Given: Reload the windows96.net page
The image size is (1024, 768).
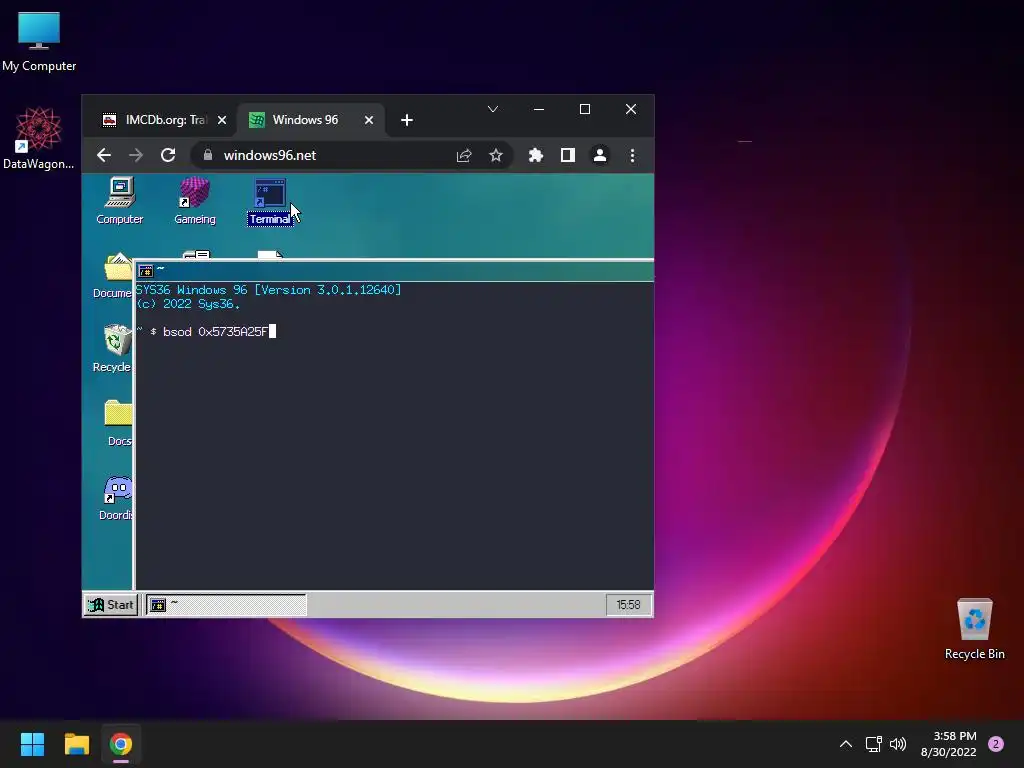Looking at the screenshot, I should click(168, 155).
